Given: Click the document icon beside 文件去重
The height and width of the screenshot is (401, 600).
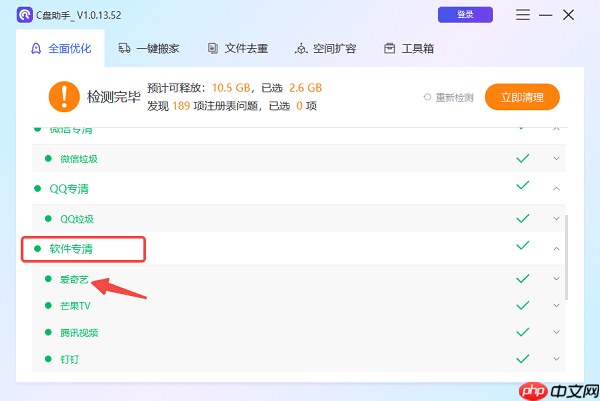Looking at the screenshot, I should (x=213, y=48).
